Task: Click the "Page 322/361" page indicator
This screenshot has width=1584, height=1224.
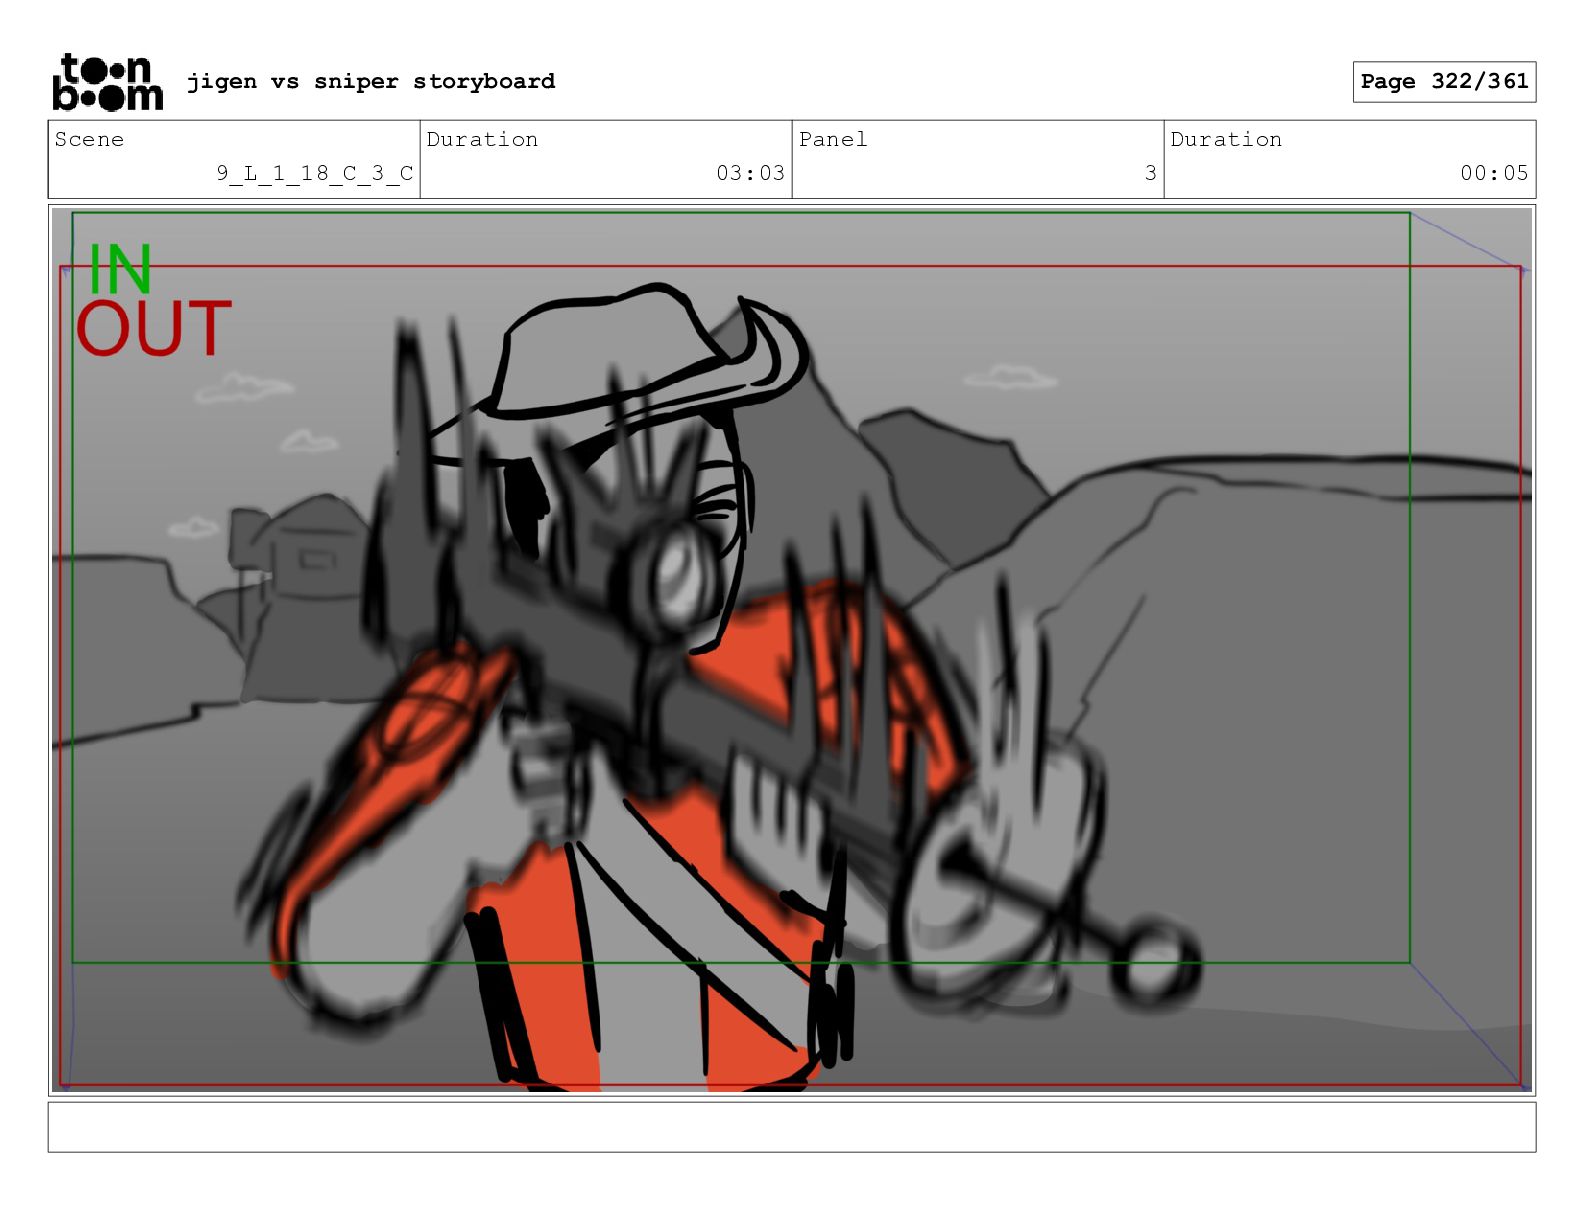Action: pos(1444,82)
